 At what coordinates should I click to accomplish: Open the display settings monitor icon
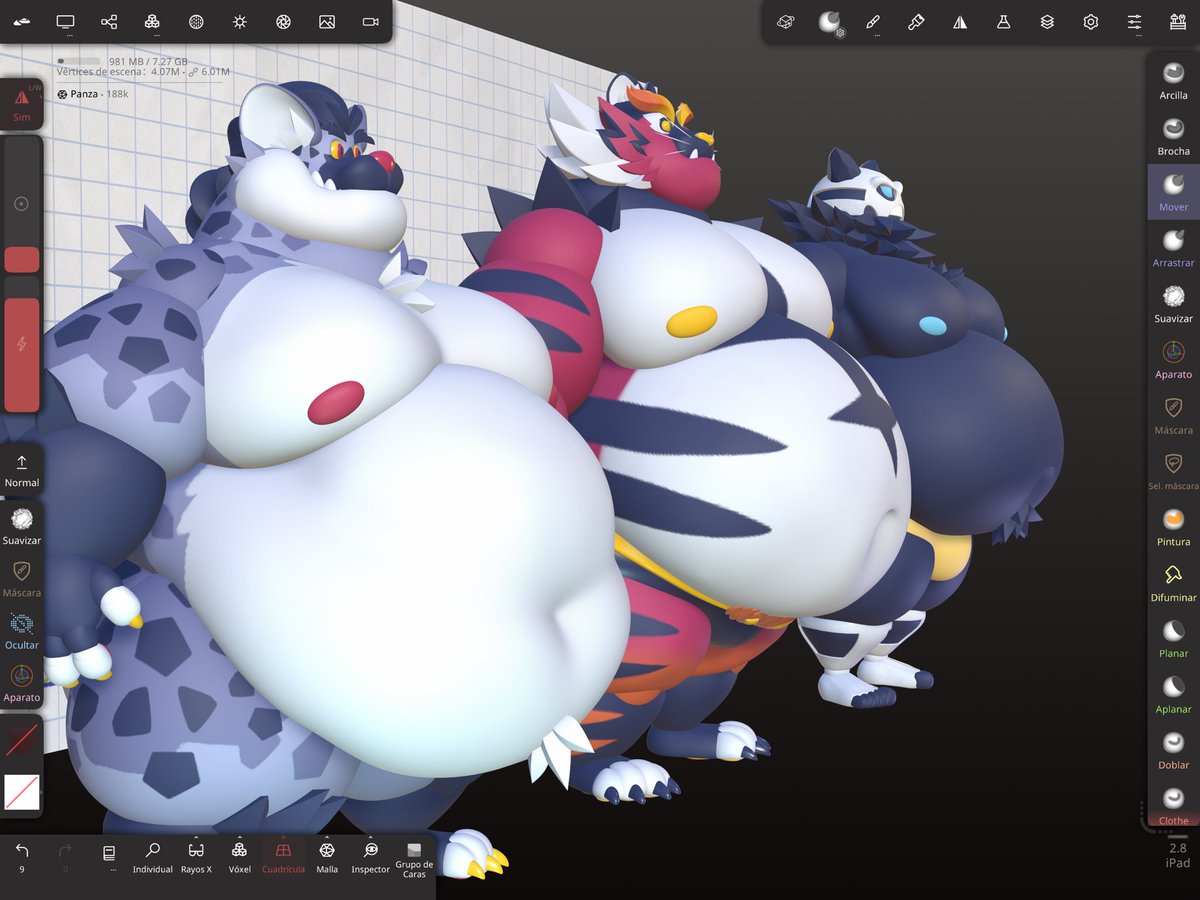click(66, 21)
